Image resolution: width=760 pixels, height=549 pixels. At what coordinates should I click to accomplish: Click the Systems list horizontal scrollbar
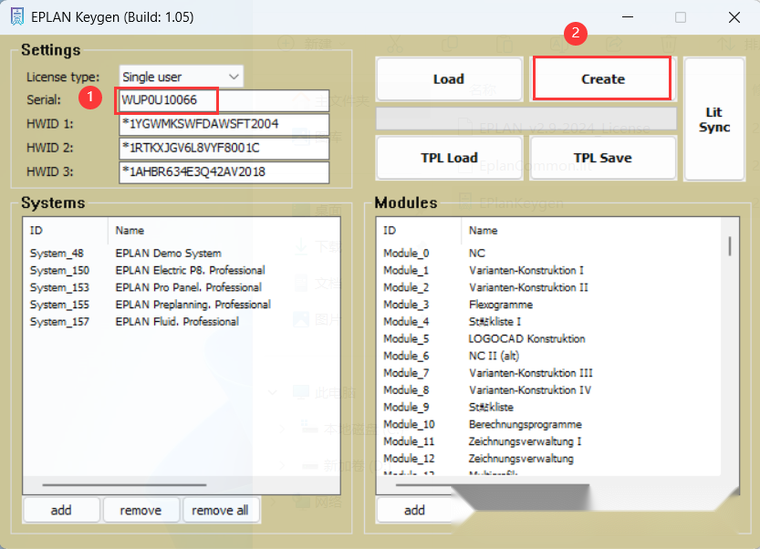[124, 485]
